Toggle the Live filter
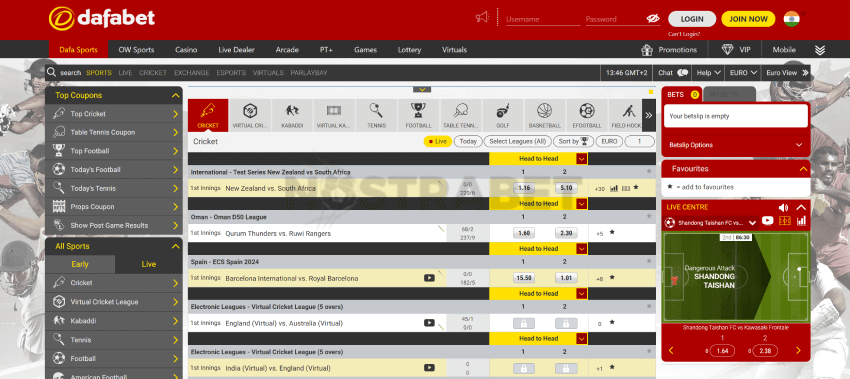Image resolution: width=850 pixels, height=379 pixels. tap(437, 142)
